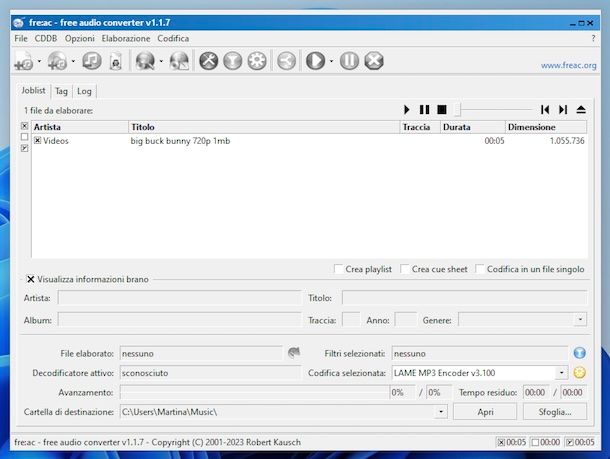Click the round share toolbar icon

point(286,61)
